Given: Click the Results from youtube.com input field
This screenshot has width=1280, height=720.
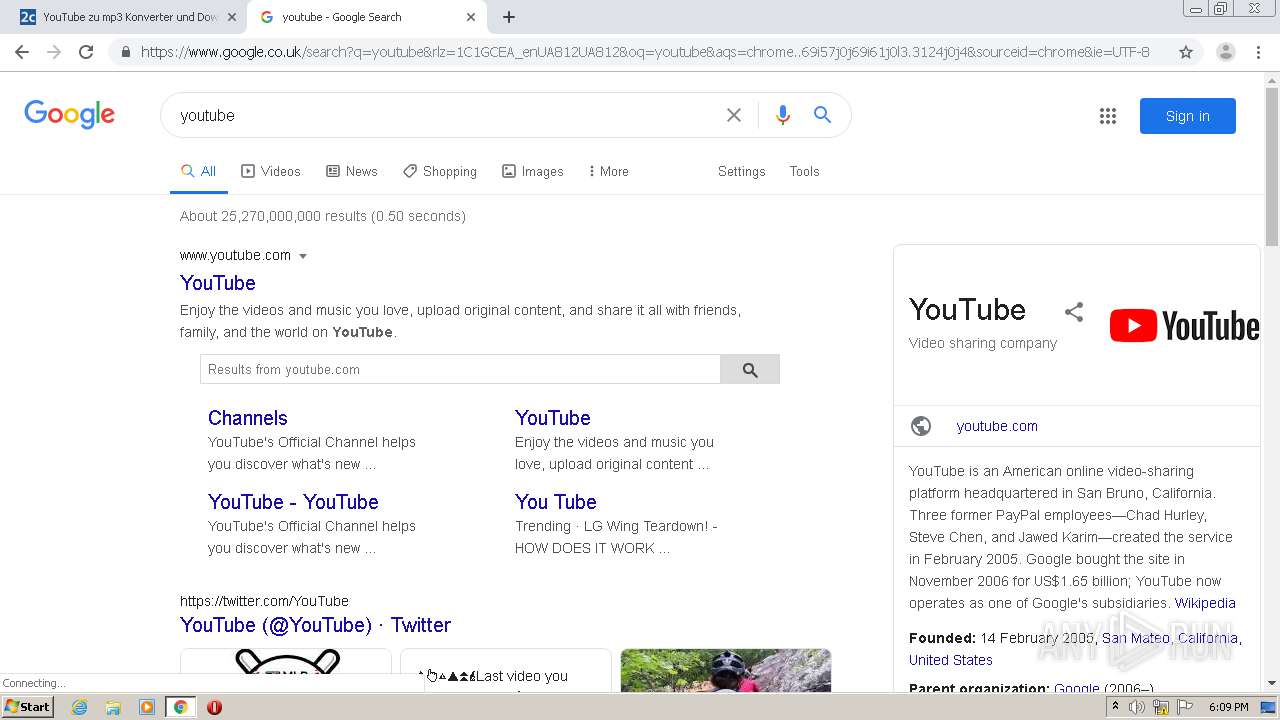Looking at the screenshot, I should (x=460, y=370).
